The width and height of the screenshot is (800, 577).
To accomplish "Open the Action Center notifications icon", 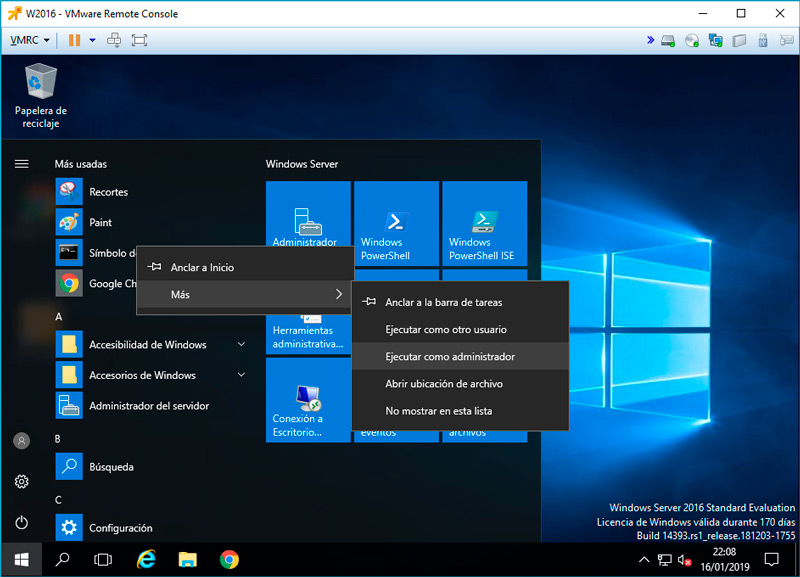I will [x=771, y=560].
